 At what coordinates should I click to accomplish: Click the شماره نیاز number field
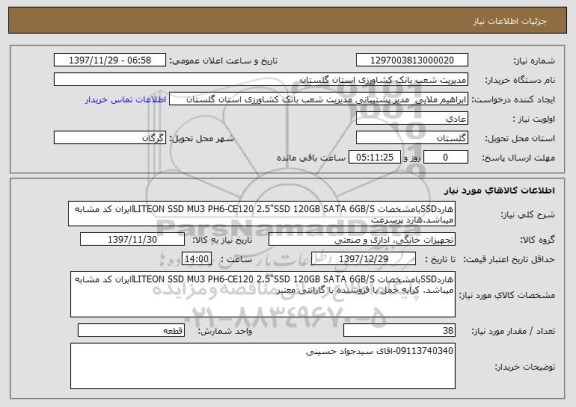pyautogui.click(x=412, y=60)
